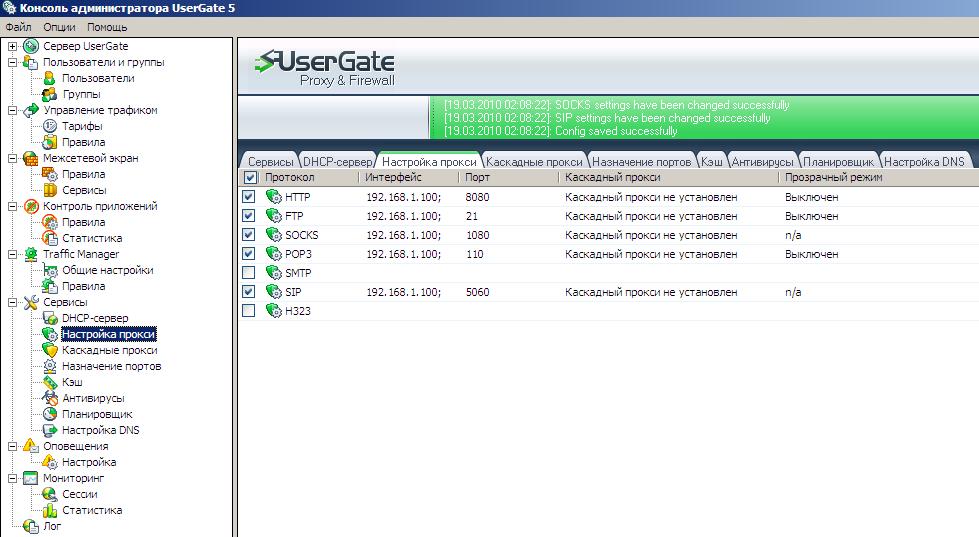Click the Межсетевой экран firewall icon

tap(31, 158)
